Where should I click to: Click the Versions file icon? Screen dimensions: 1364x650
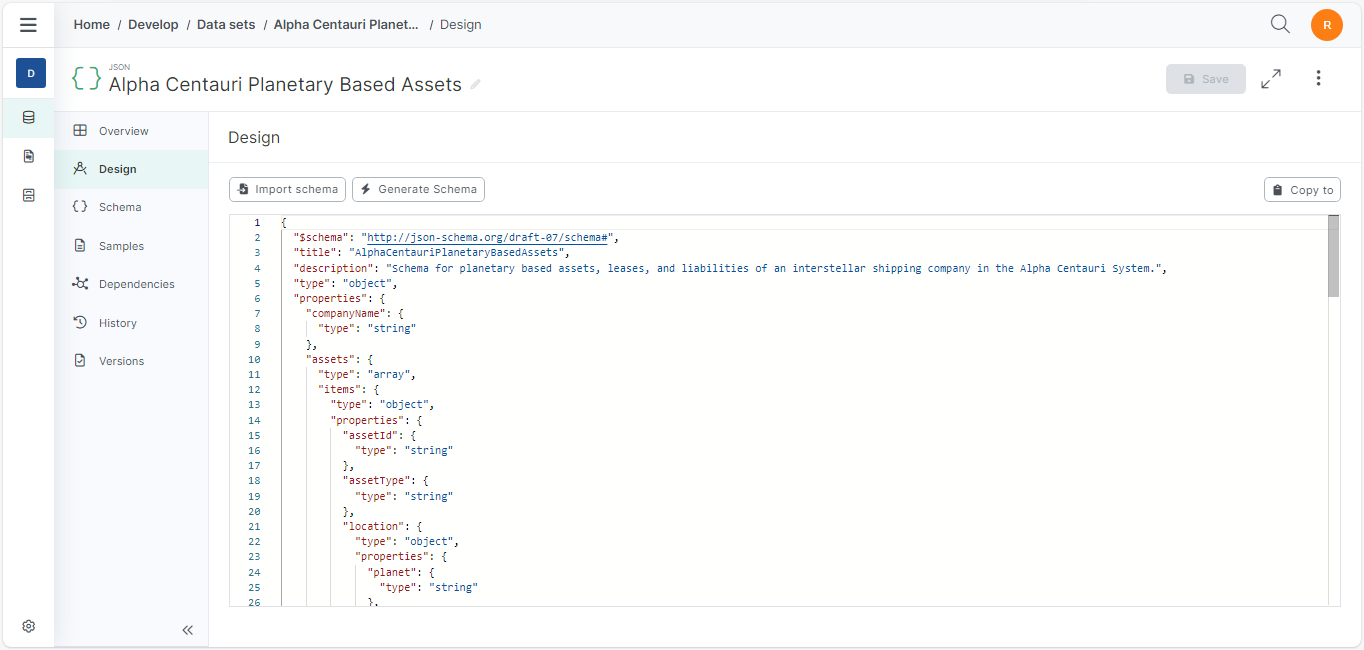click(80, 360)
